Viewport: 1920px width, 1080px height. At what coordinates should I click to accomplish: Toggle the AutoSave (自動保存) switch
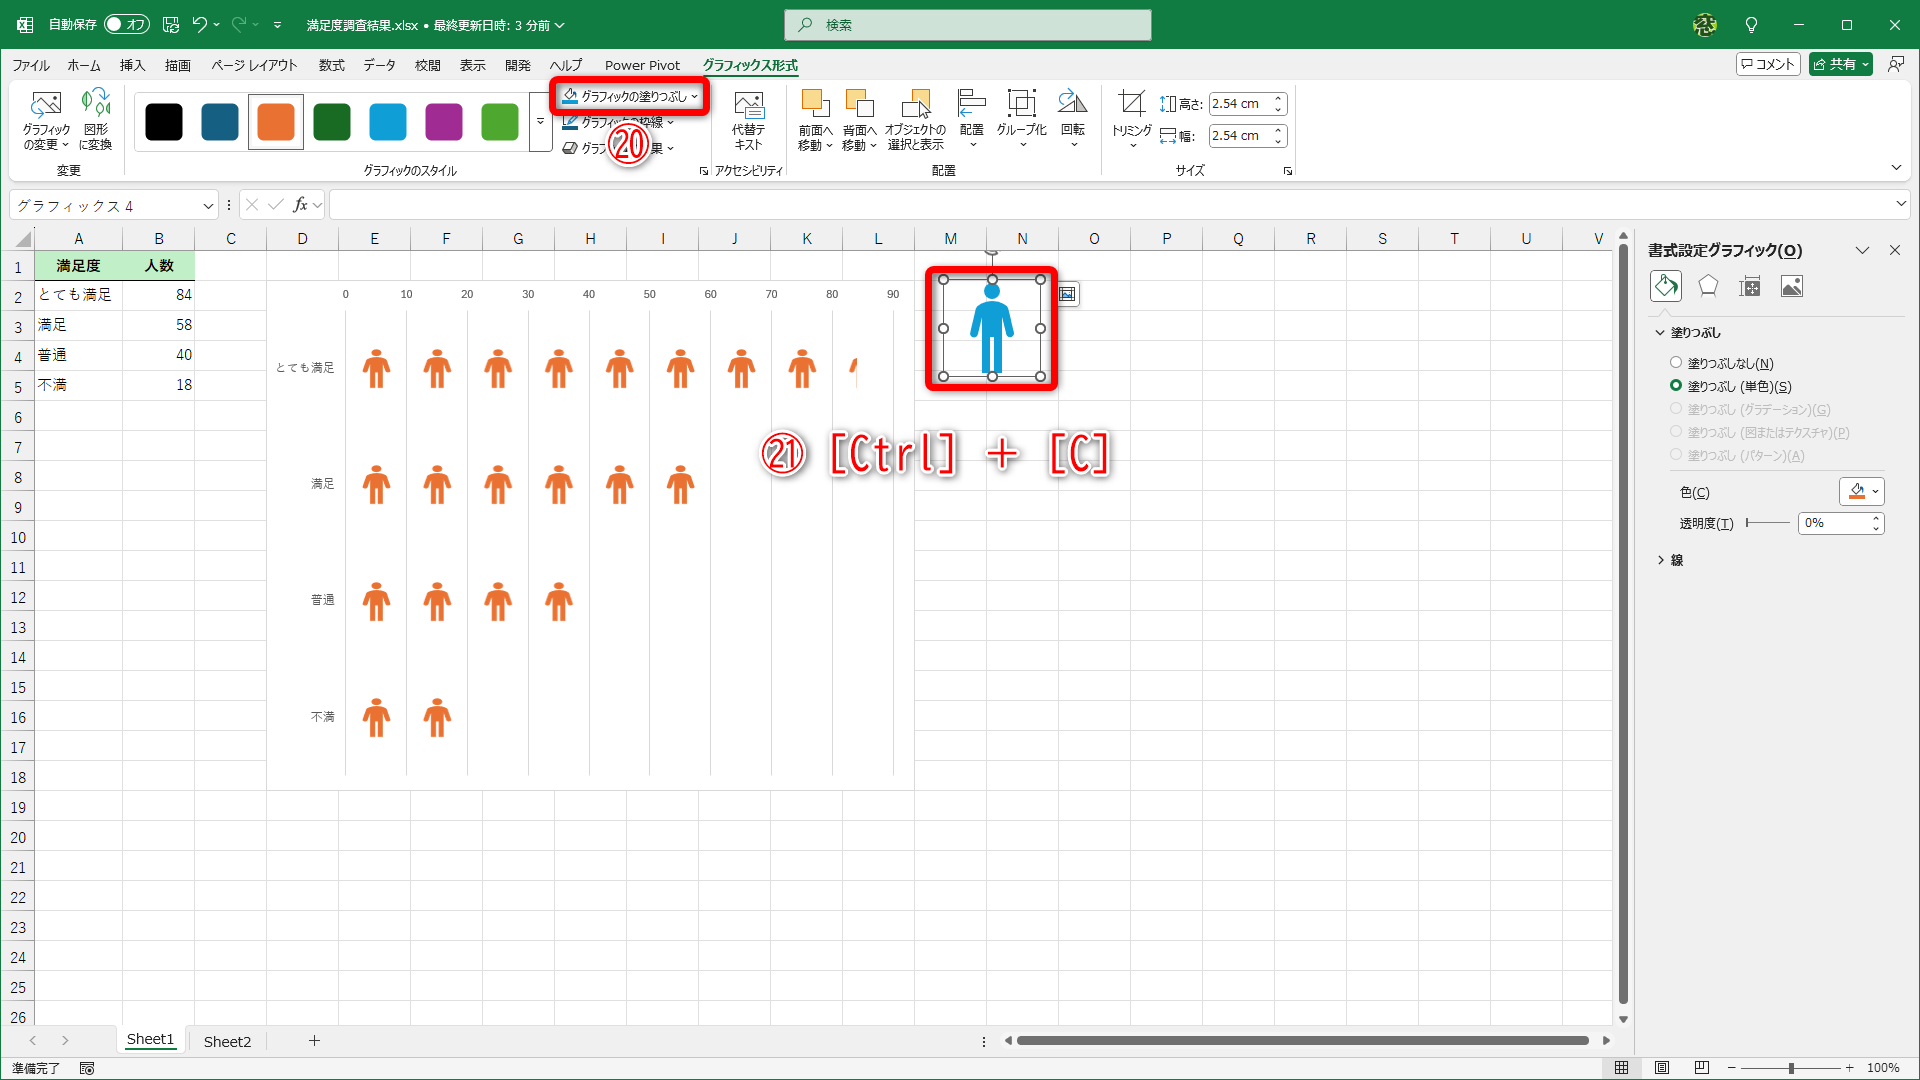[127, 24]
